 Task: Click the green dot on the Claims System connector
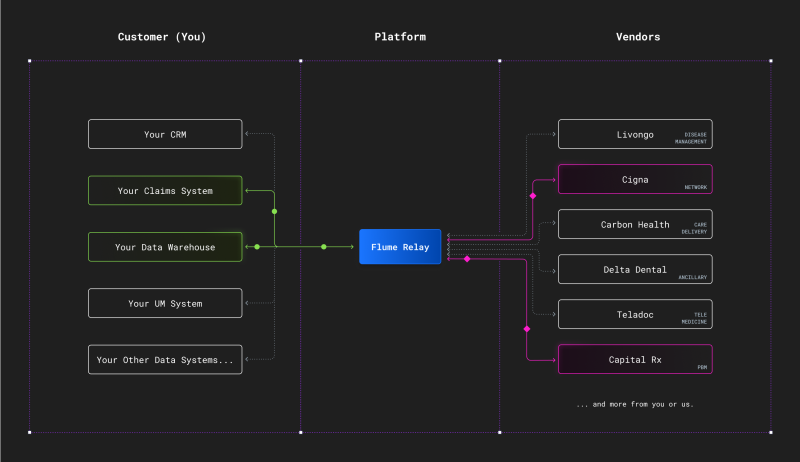coord(274,211)
